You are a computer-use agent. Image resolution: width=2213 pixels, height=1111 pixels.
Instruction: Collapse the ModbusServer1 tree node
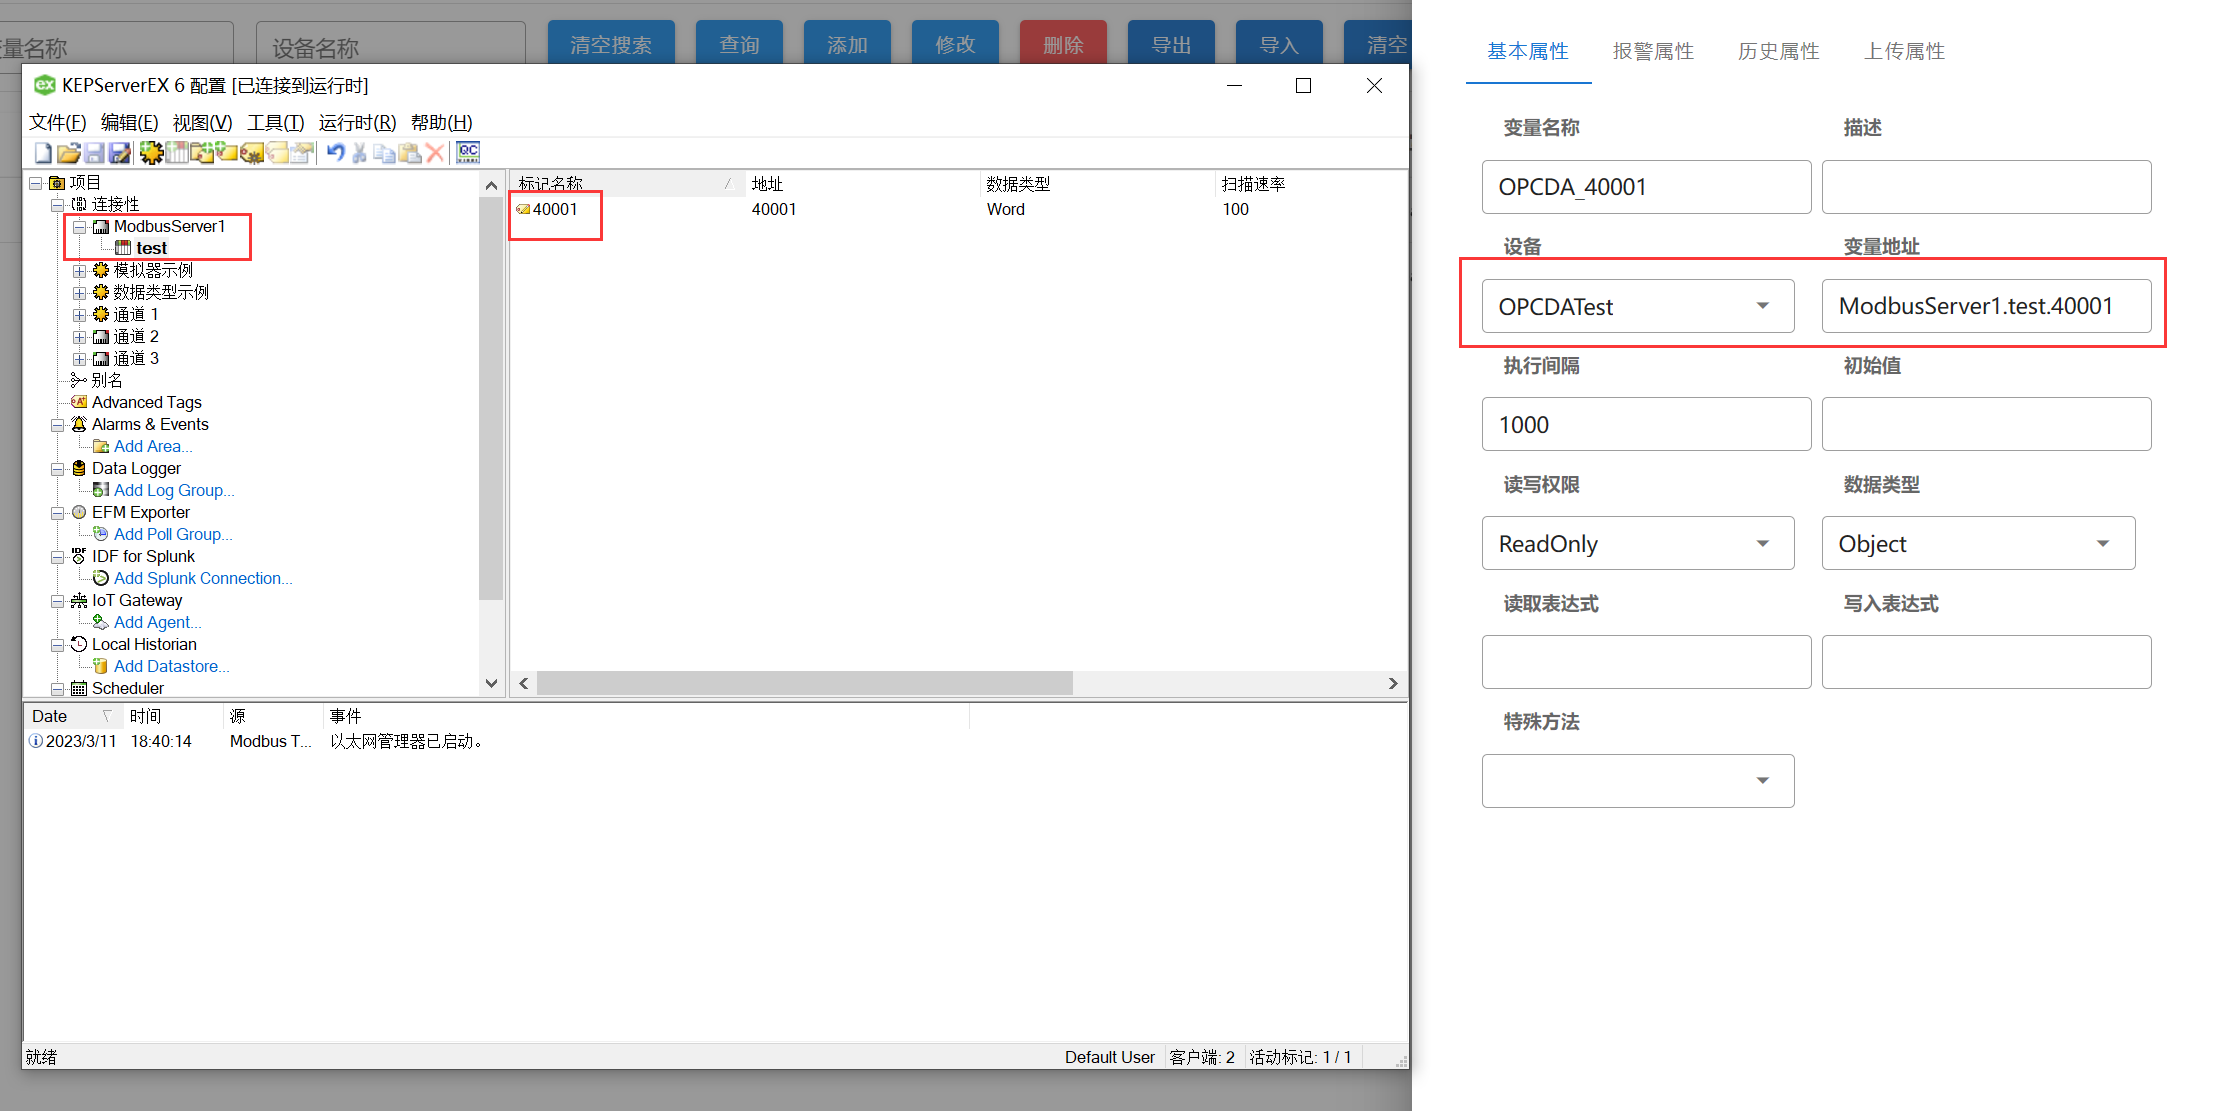[79, 227]
